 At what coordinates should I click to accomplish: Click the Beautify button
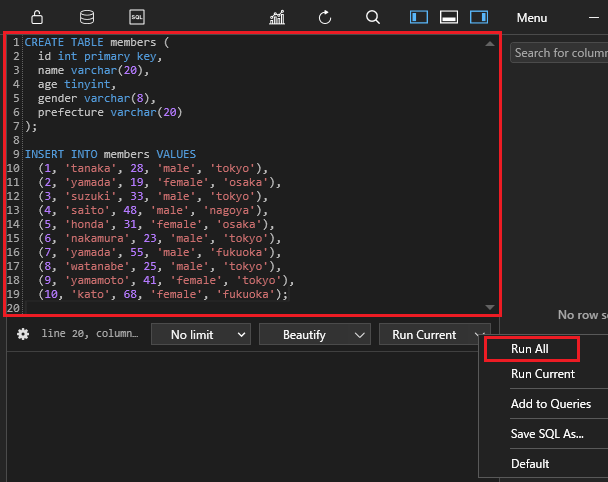(x=304, y=334)
